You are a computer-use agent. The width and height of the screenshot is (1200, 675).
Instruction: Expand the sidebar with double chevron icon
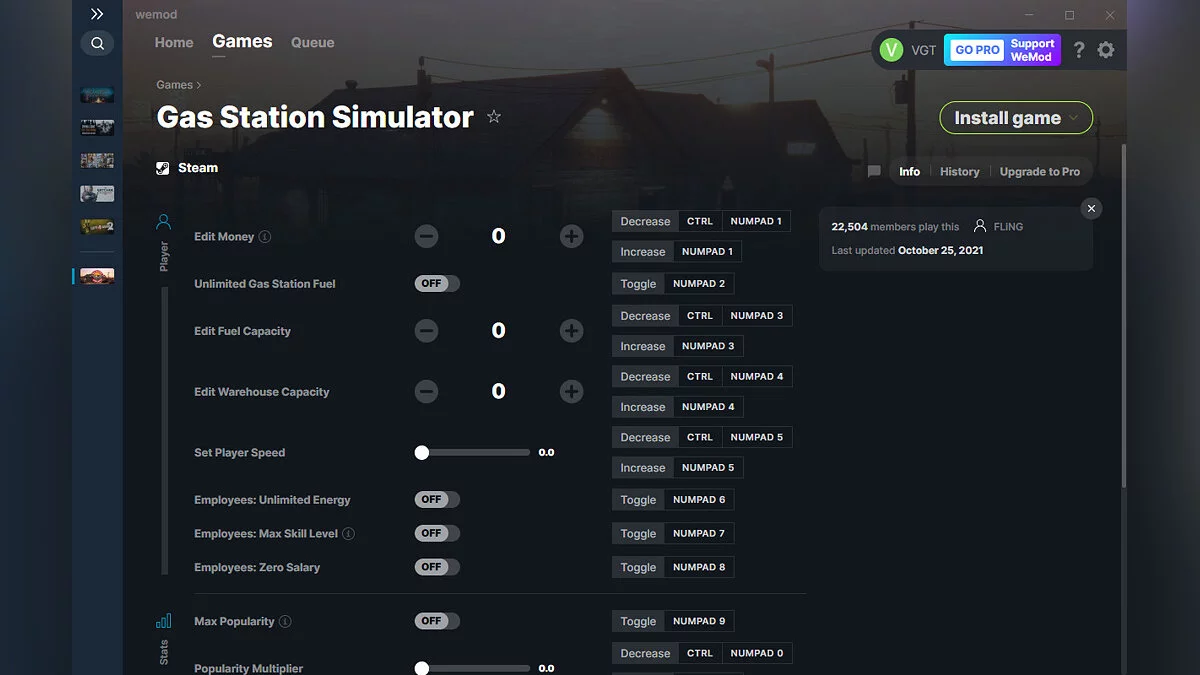coord(97,14)
